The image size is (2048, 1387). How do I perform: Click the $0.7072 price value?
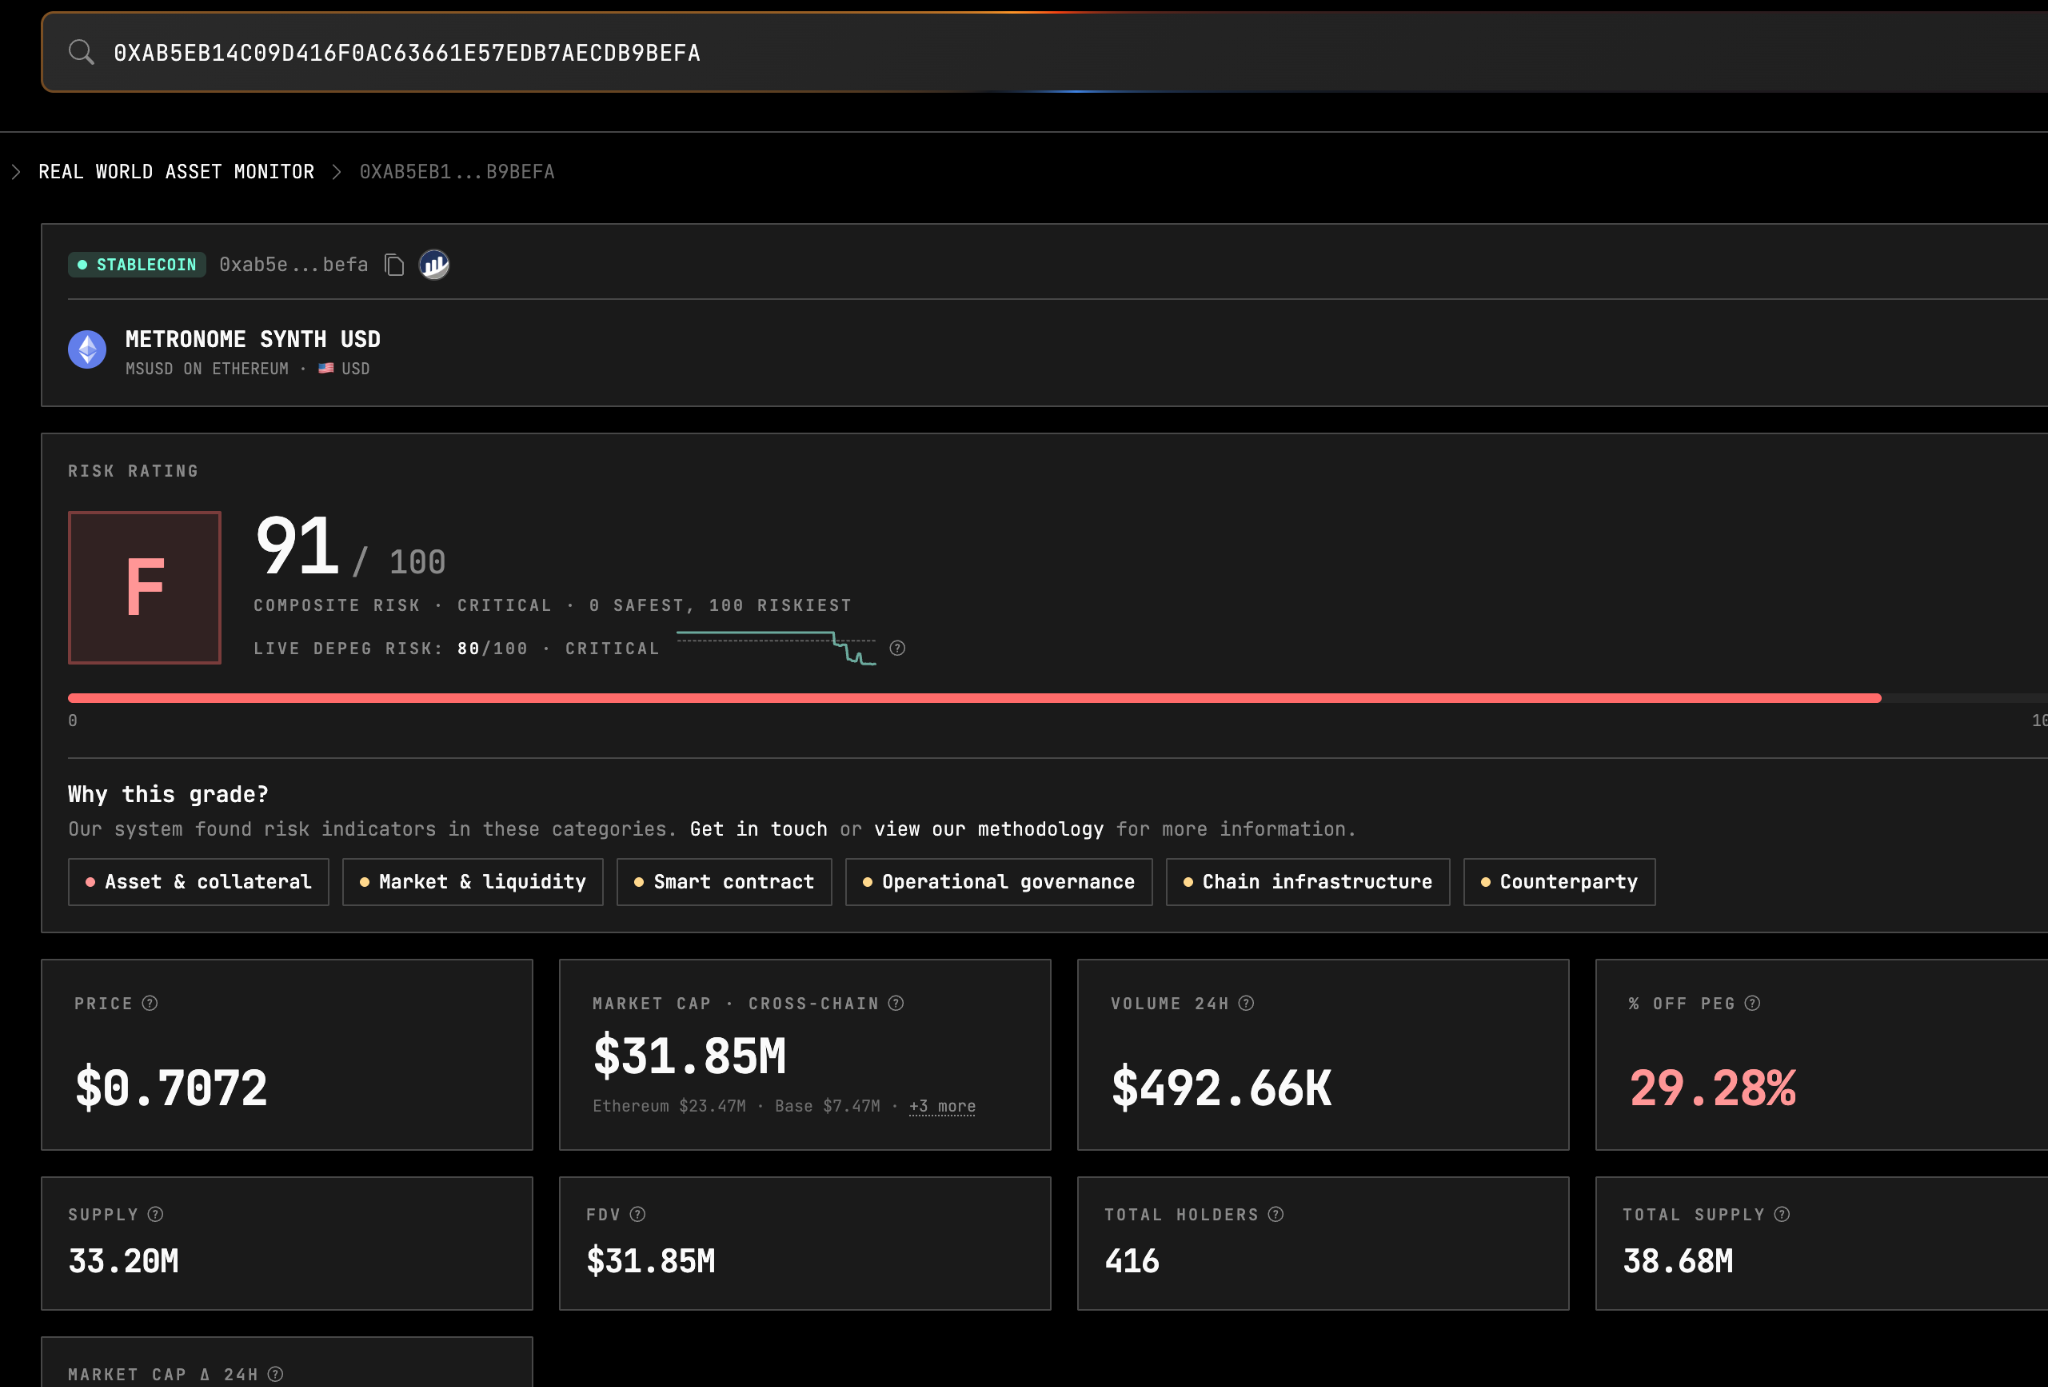point(171,1088)
